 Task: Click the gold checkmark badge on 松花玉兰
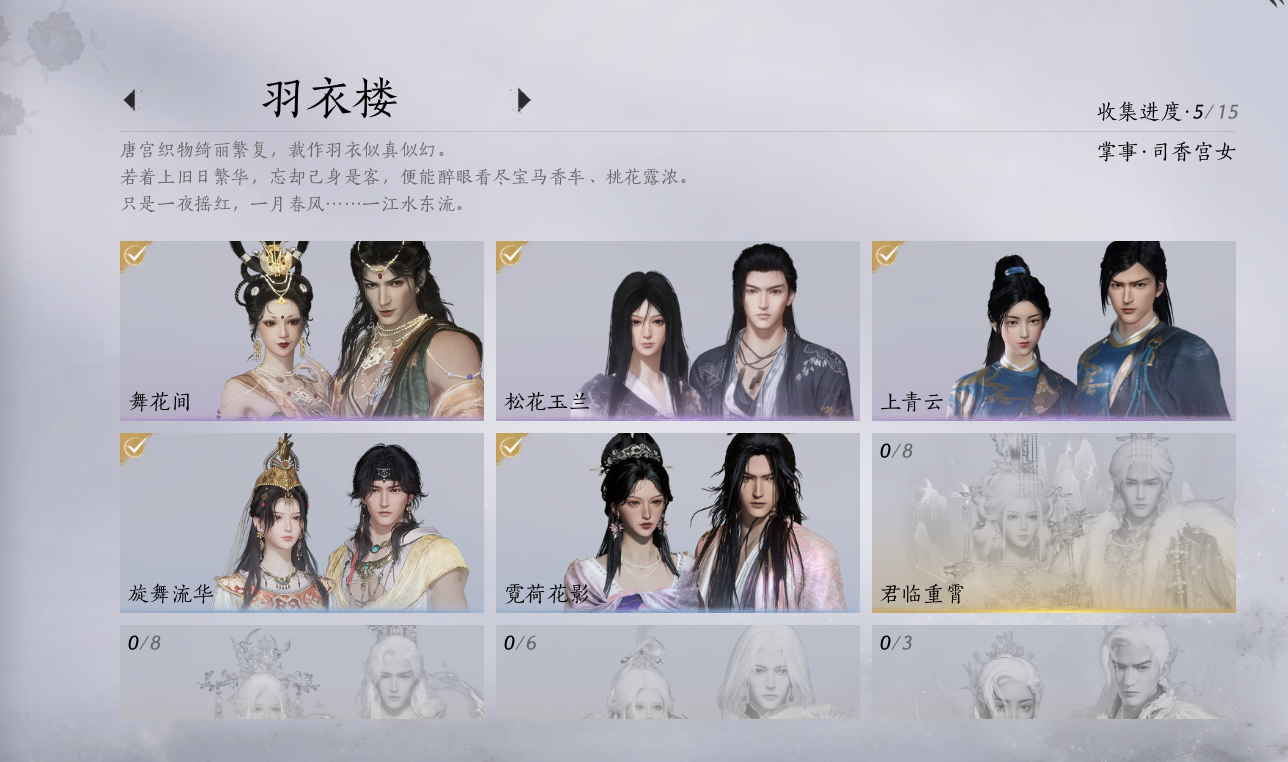click(511, 256)
